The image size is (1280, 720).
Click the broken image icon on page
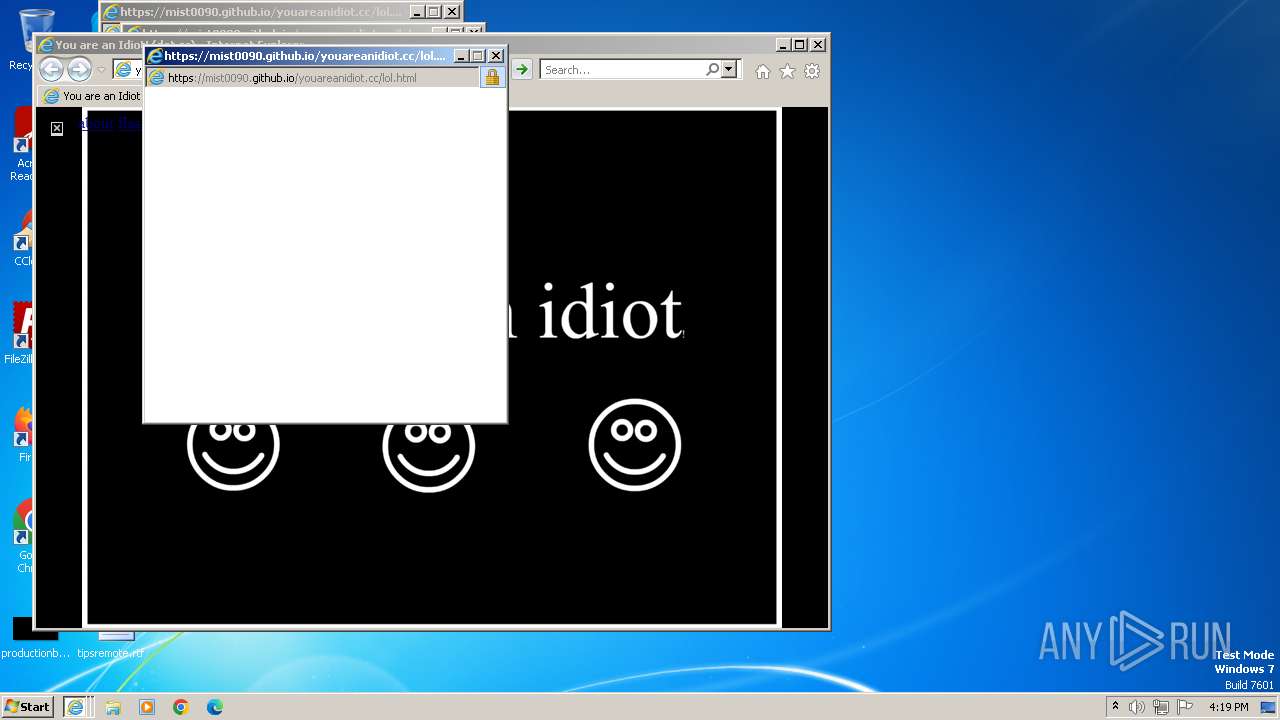(57, 128)
